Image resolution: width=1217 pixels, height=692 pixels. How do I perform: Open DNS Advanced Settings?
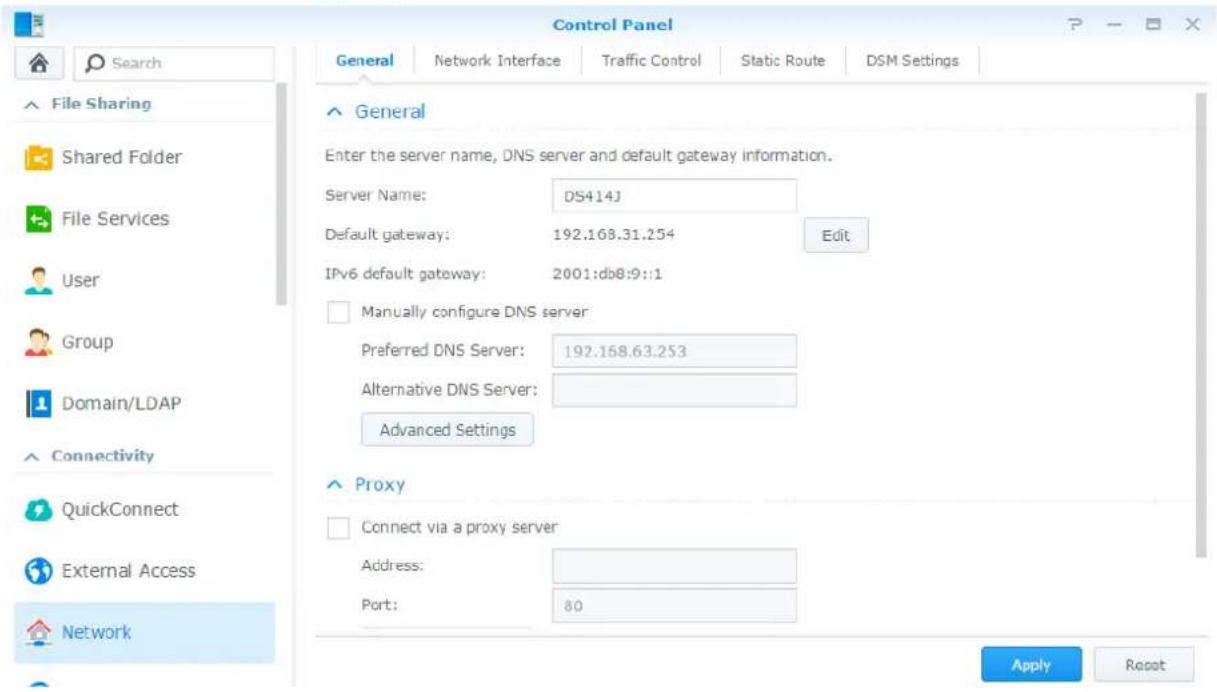[447, 430]
